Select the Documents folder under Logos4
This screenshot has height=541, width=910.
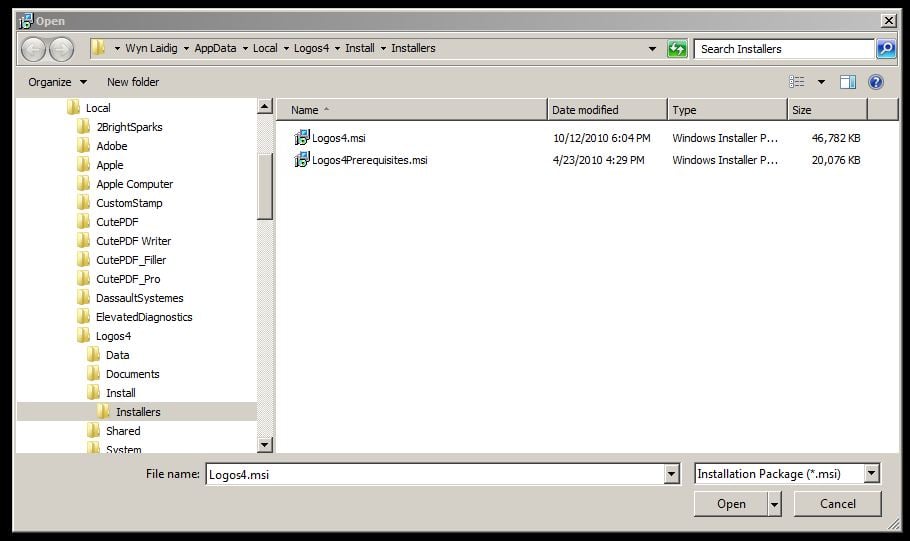133,374
